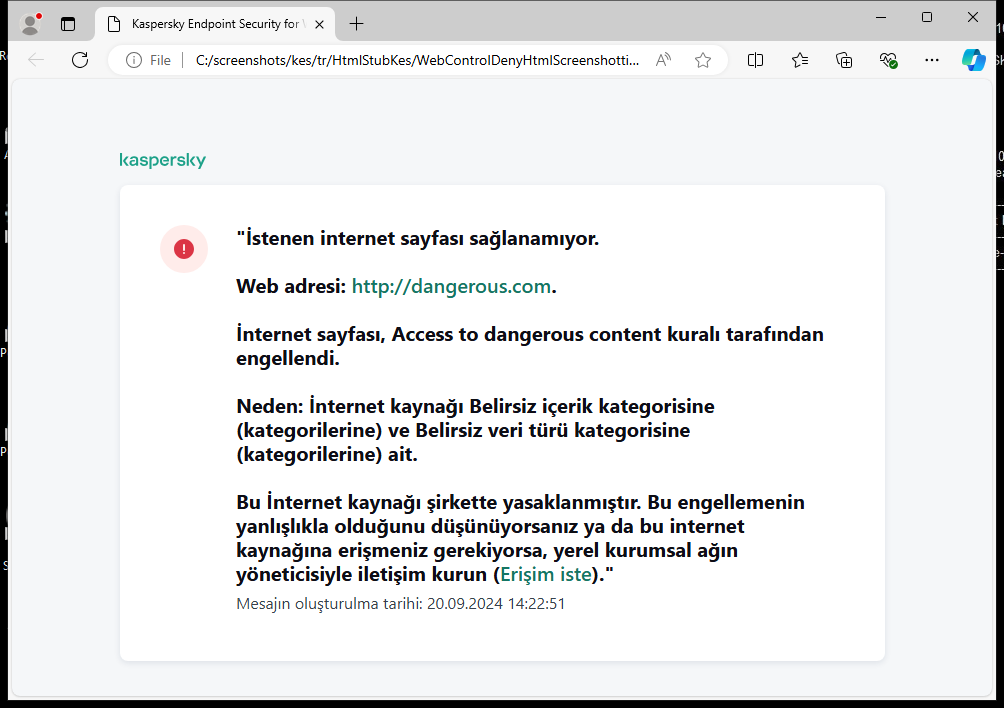Launch the Copilot icon
Image resolution: width=1004 pixels, height=708 pixels.
click(x=974, y=60)
